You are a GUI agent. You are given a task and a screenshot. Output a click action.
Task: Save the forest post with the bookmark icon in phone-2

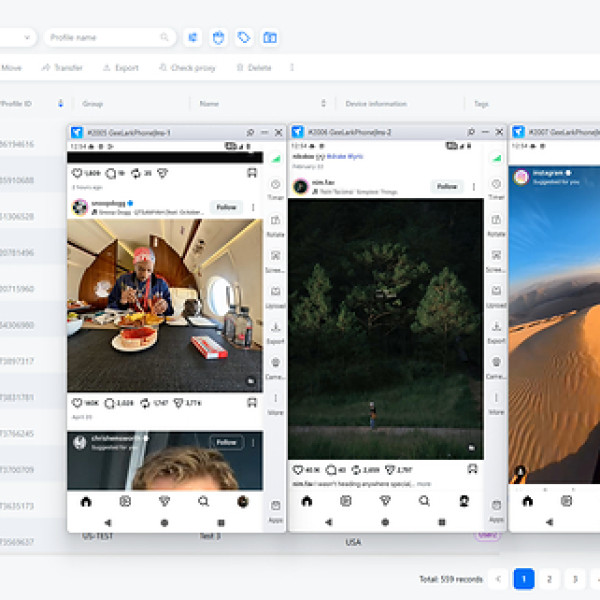click(x=473, y=469)
